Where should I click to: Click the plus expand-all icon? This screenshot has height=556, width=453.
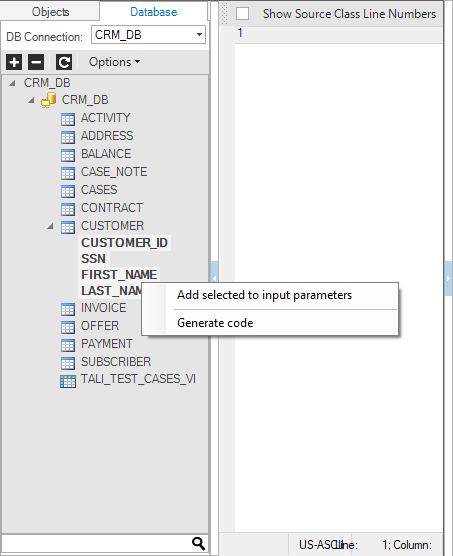(14, 62)
